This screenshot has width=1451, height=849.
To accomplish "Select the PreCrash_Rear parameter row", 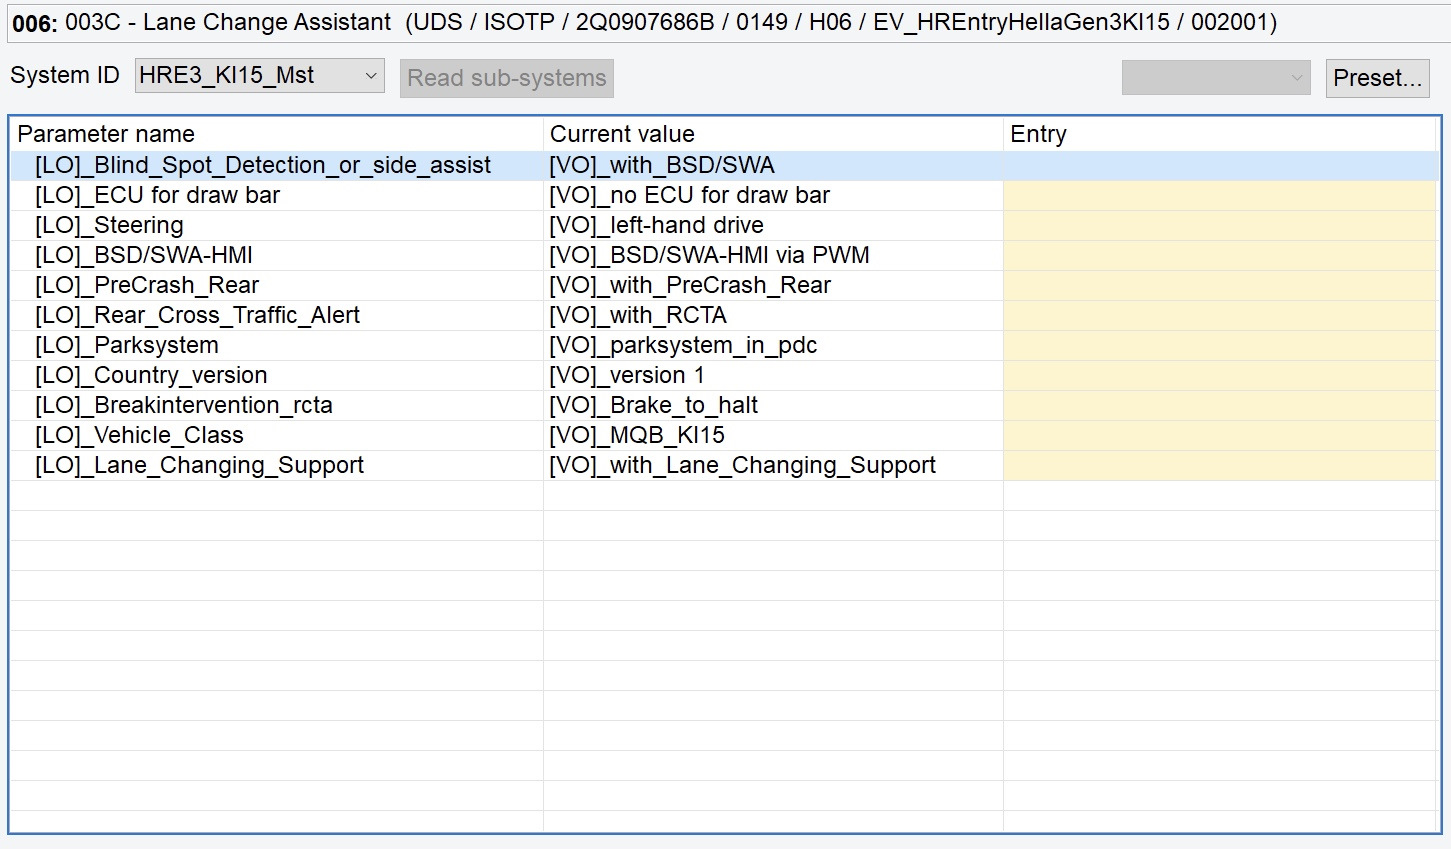I will pos(146,285).
